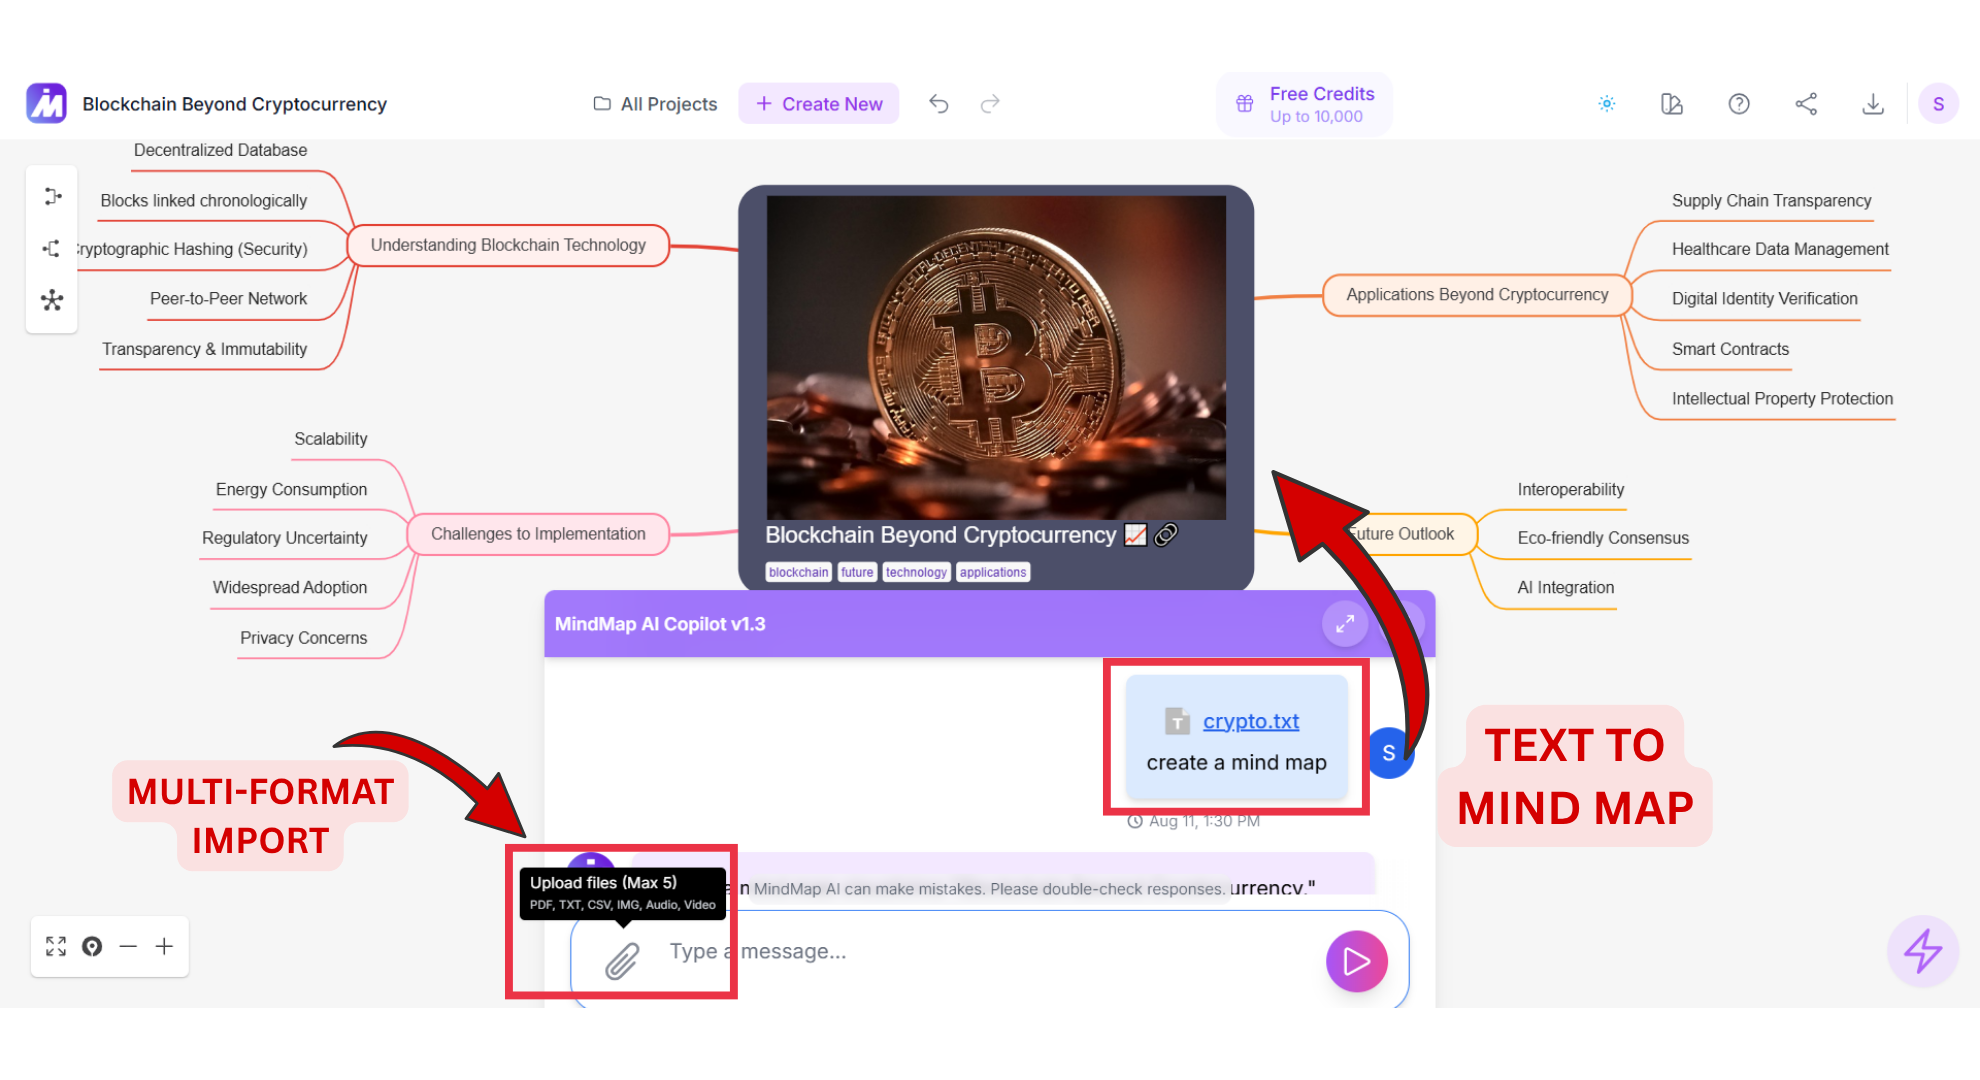
Task: Toggle fullscreen view icon in zoom bar
Action: point(56,946)
